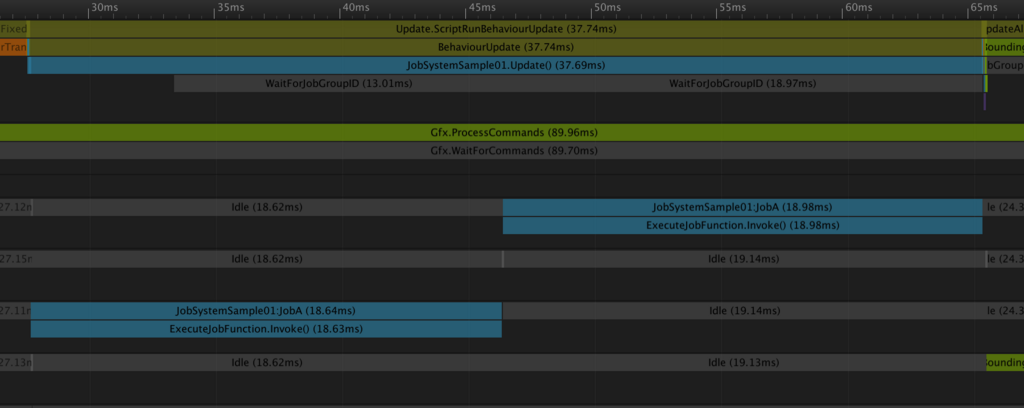Click Idle (18.62ms) bar preceding JobA (18.98ms)
This screenshot has height=408, width=1024.
click(x=267, y=208)
